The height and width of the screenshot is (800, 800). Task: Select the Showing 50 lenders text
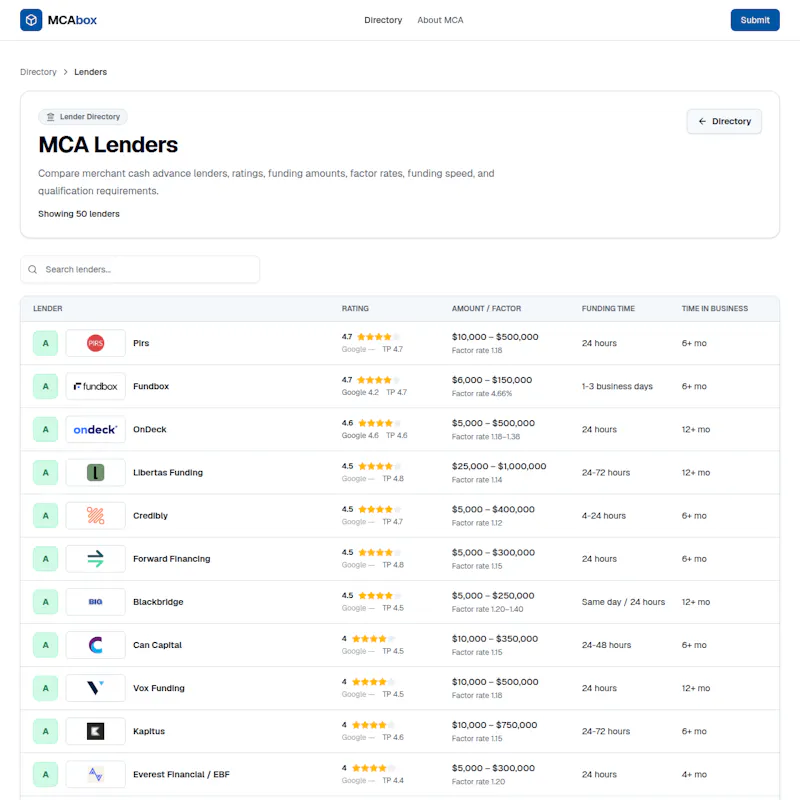79,214
